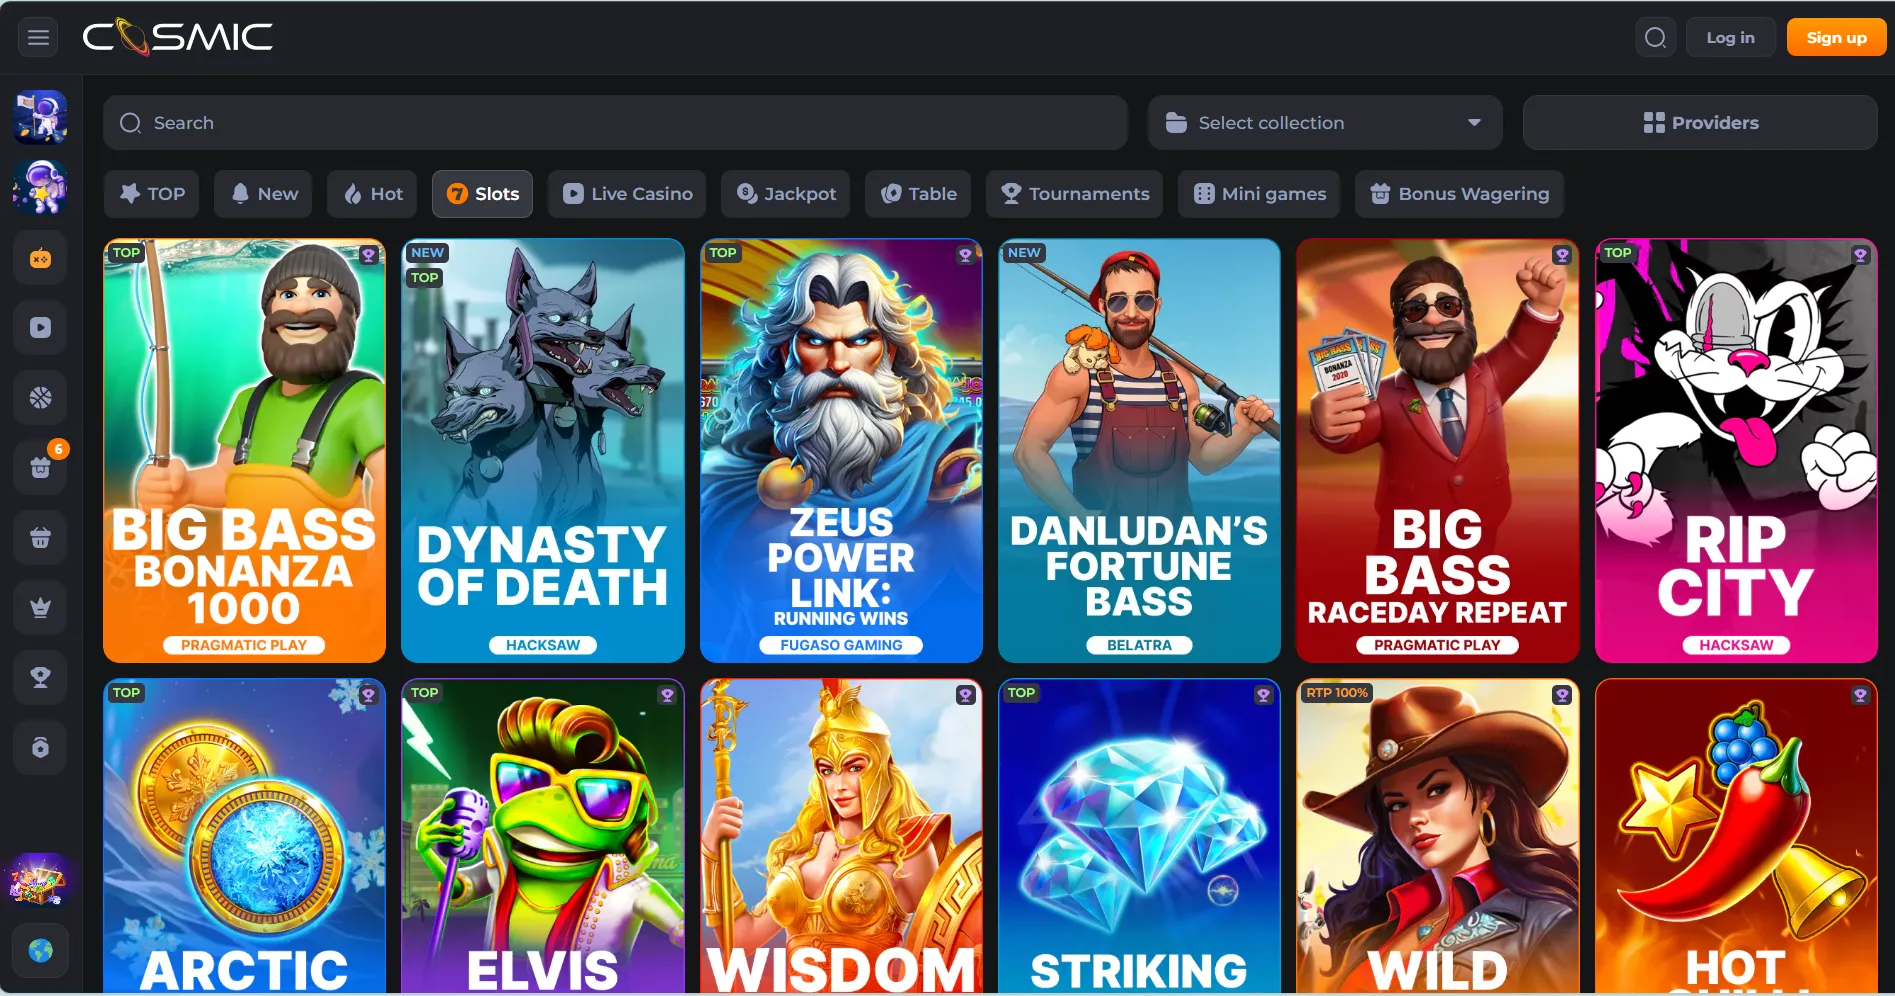Open Zeus Power Link game
Screen dimensions: 1895x996
841,450
